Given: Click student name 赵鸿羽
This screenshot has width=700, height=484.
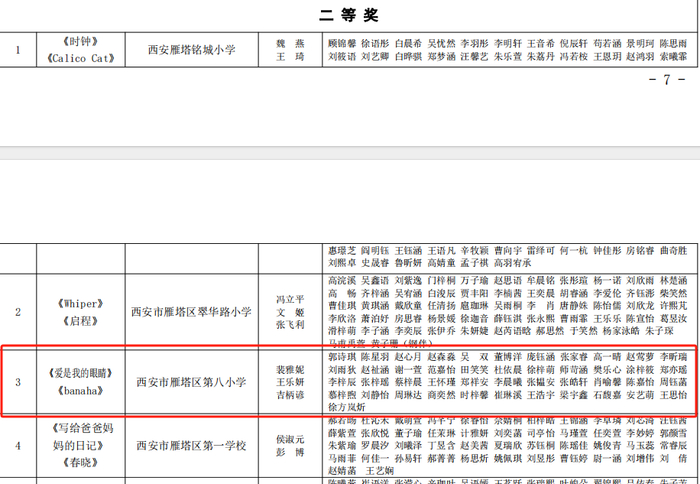Looking at the screenshot, I should 641,56.
